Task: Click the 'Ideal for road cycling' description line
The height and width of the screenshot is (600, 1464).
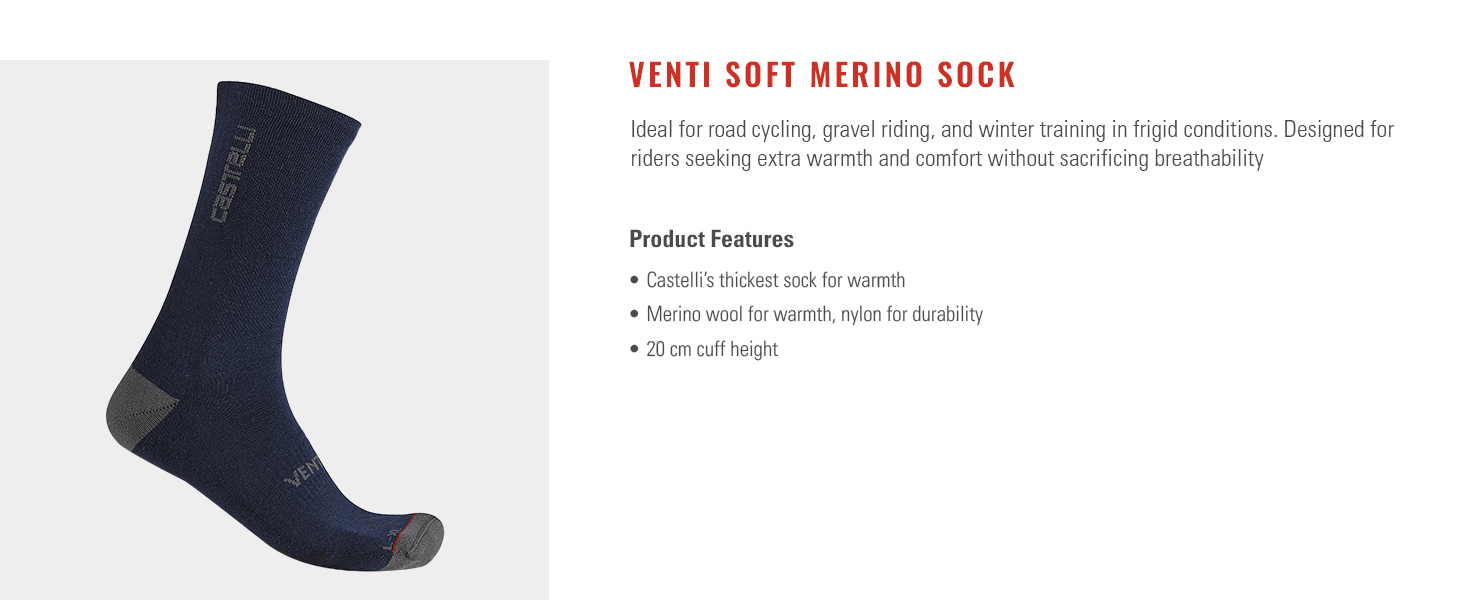Action: coord(1012,130)
